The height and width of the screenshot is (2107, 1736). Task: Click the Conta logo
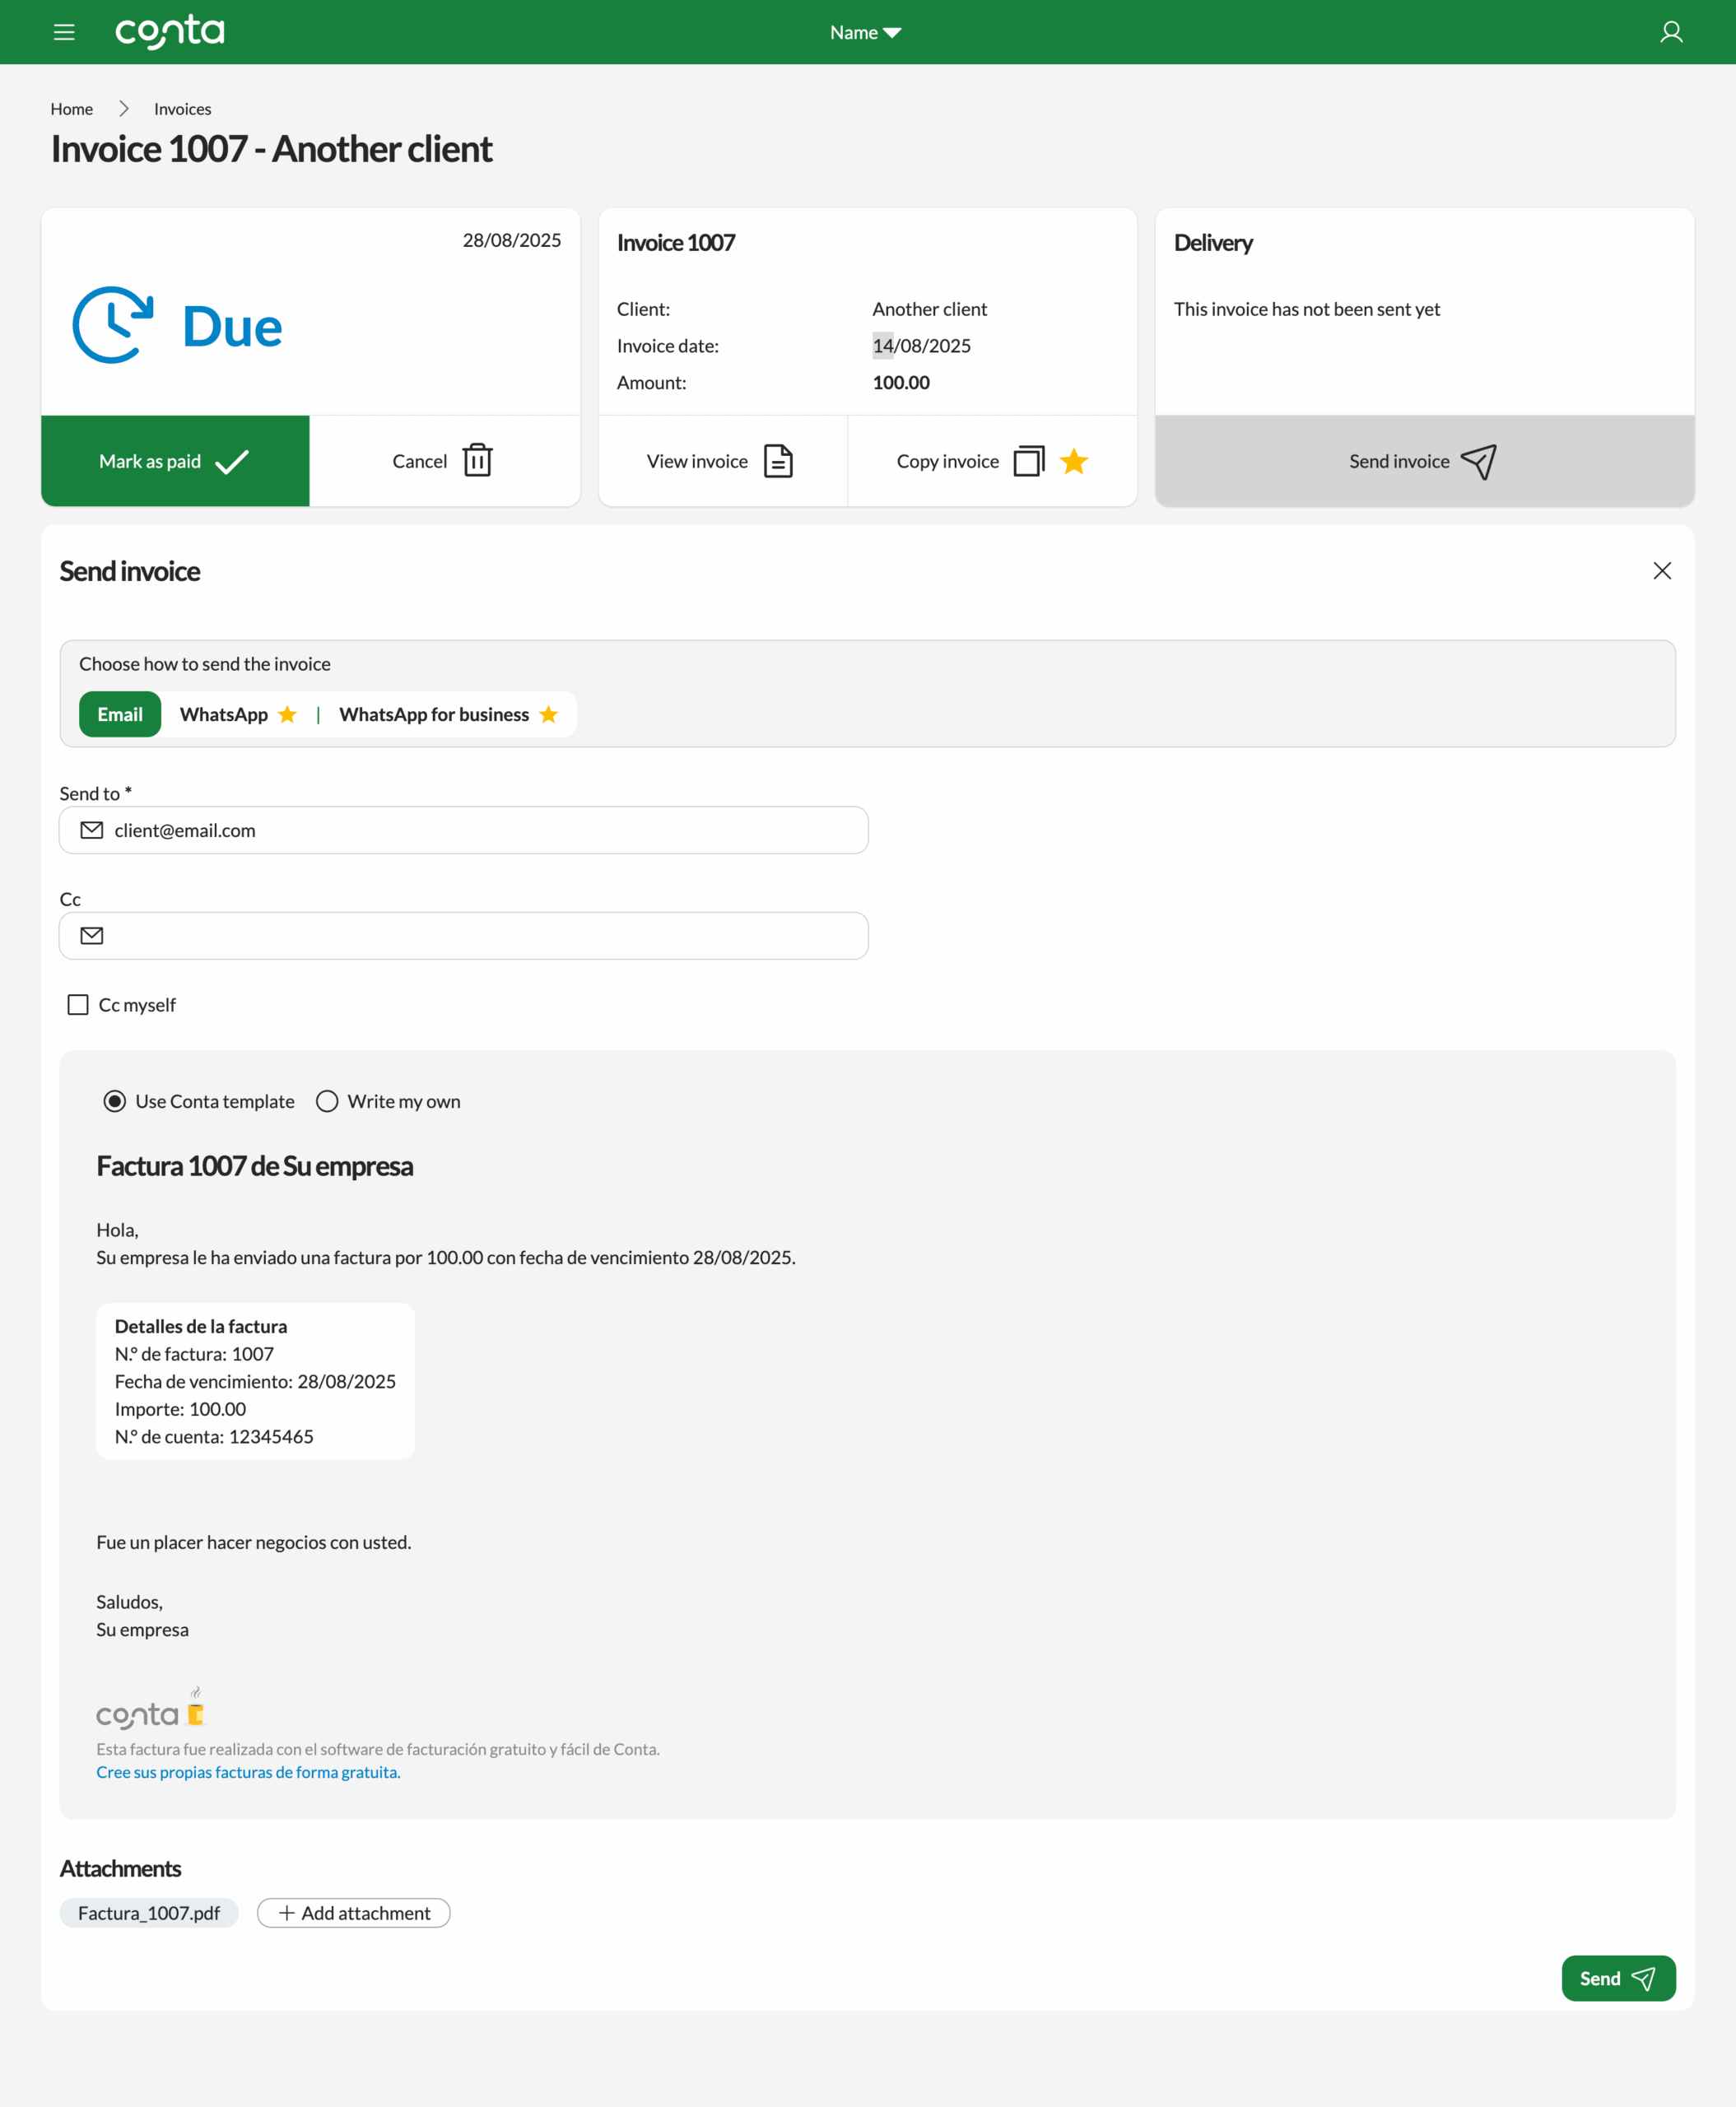(170, 32)
